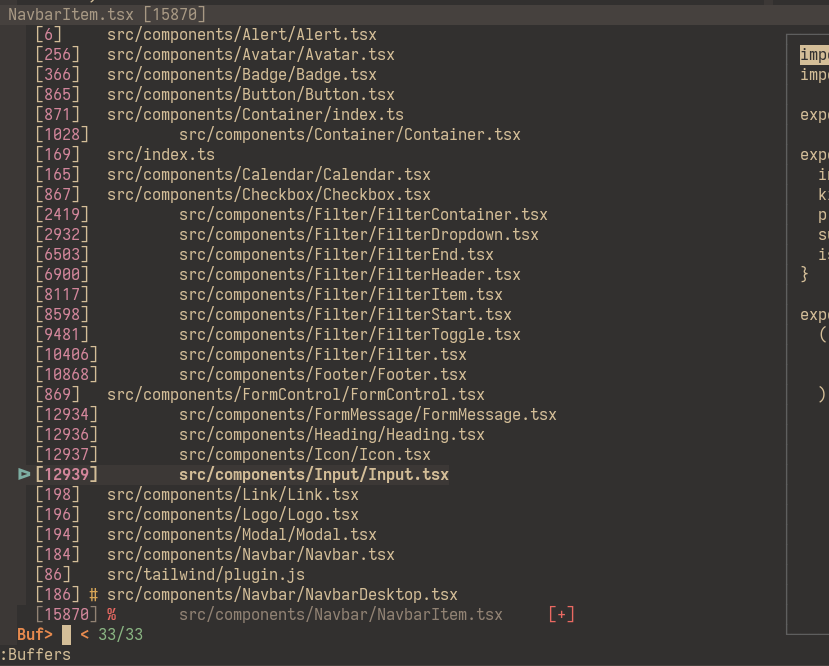829x666 pixels.
Task: Select buffer src/components/Alert/Alert.tsx
Action: point(242,35)
